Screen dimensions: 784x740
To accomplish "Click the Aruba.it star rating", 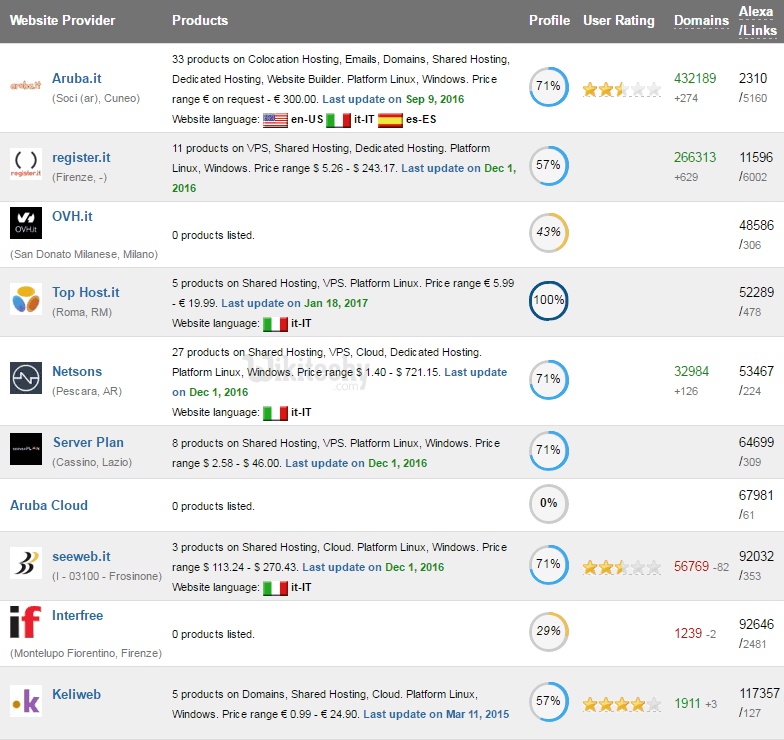I will point(621,89).
